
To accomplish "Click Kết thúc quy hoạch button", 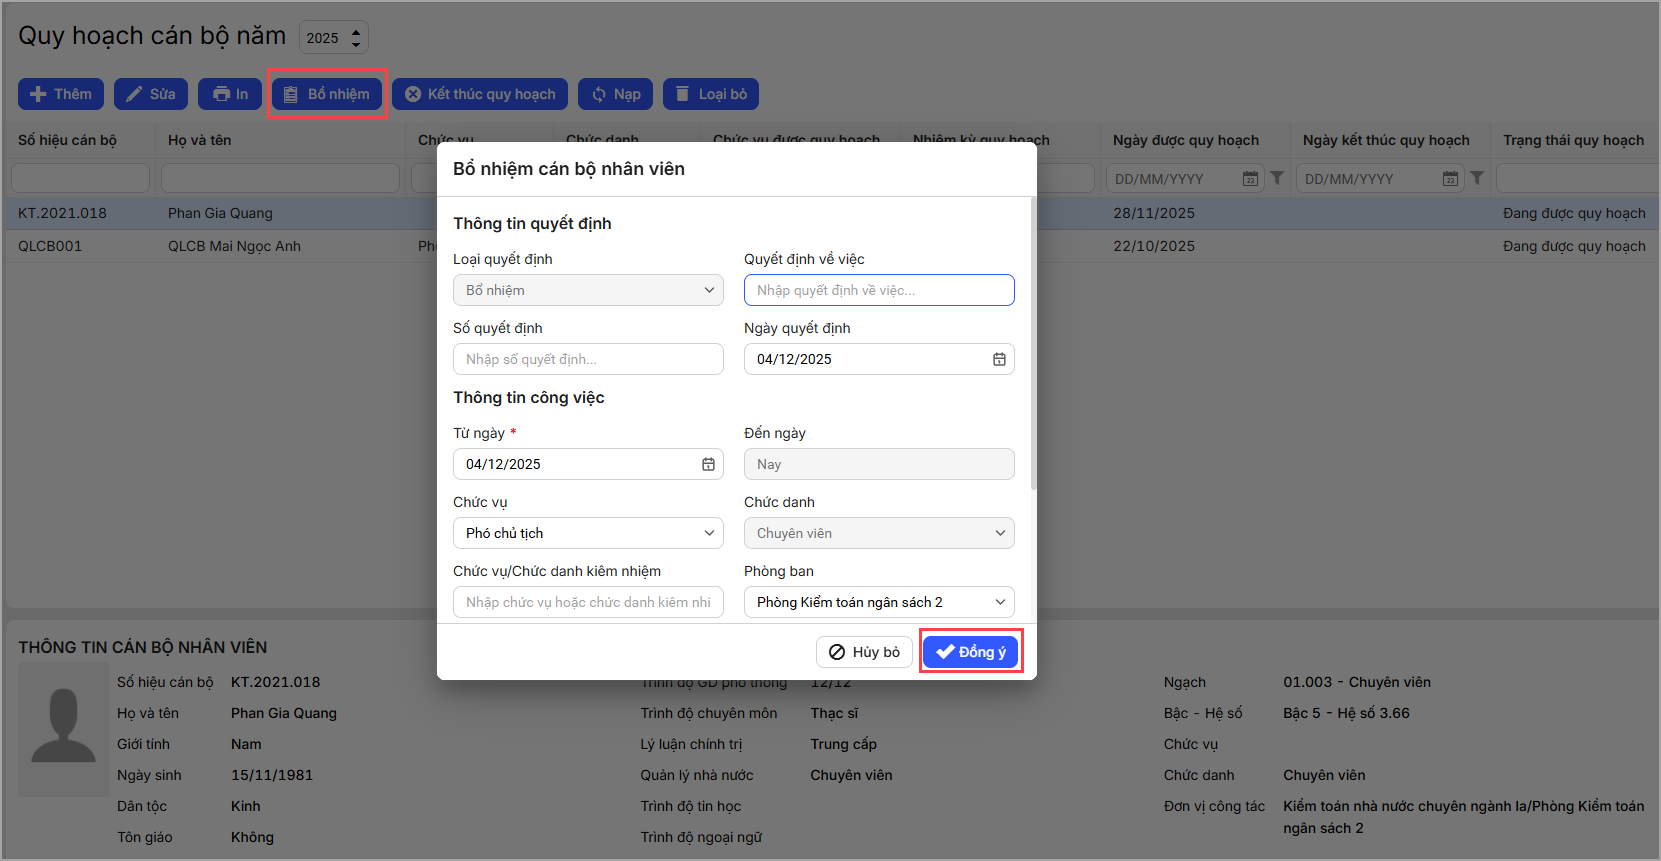I will click(x=479, y=94).
